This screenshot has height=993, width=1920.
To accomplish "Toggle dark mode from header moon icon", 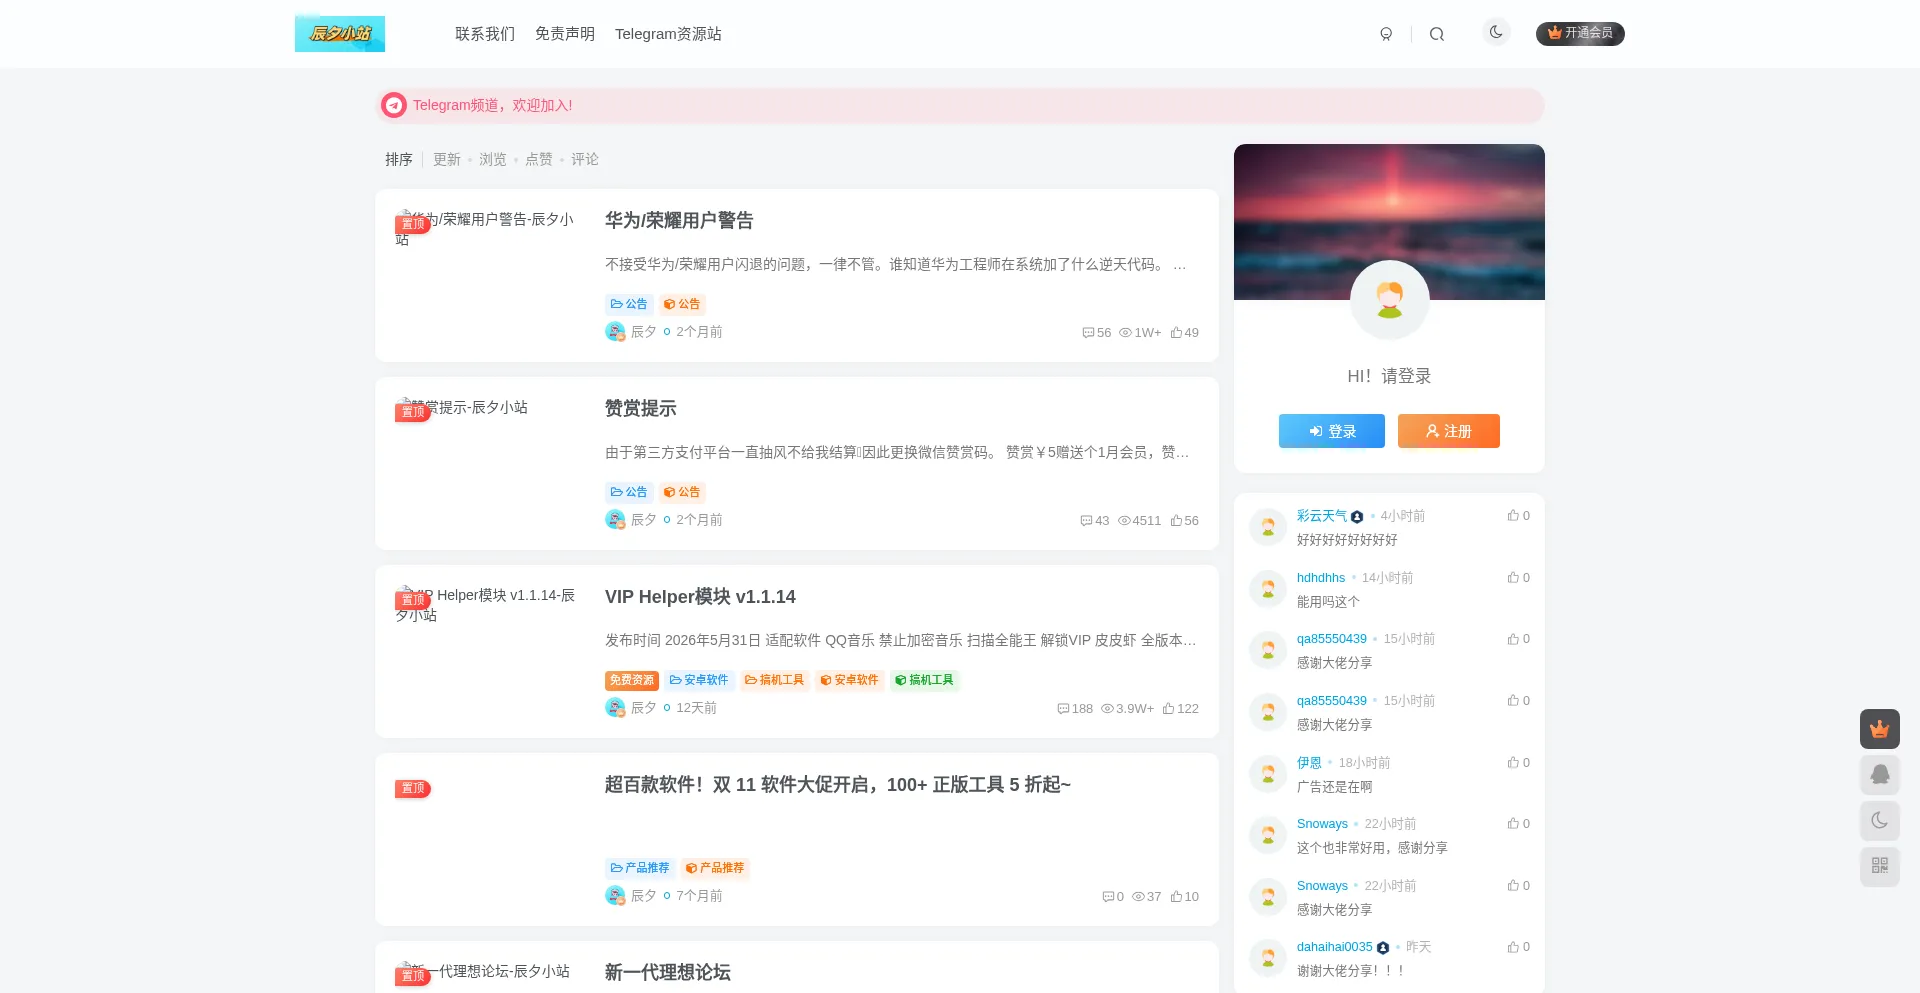I will [x=1496, y=32].
